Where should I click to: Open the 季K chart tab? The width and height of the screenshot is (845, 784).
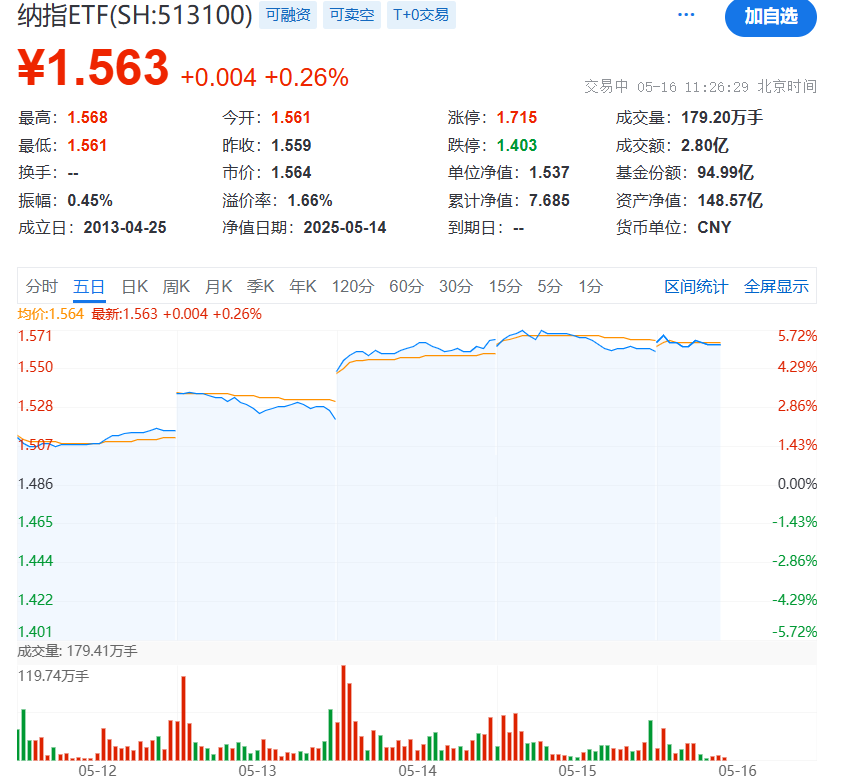pos(260,286)
